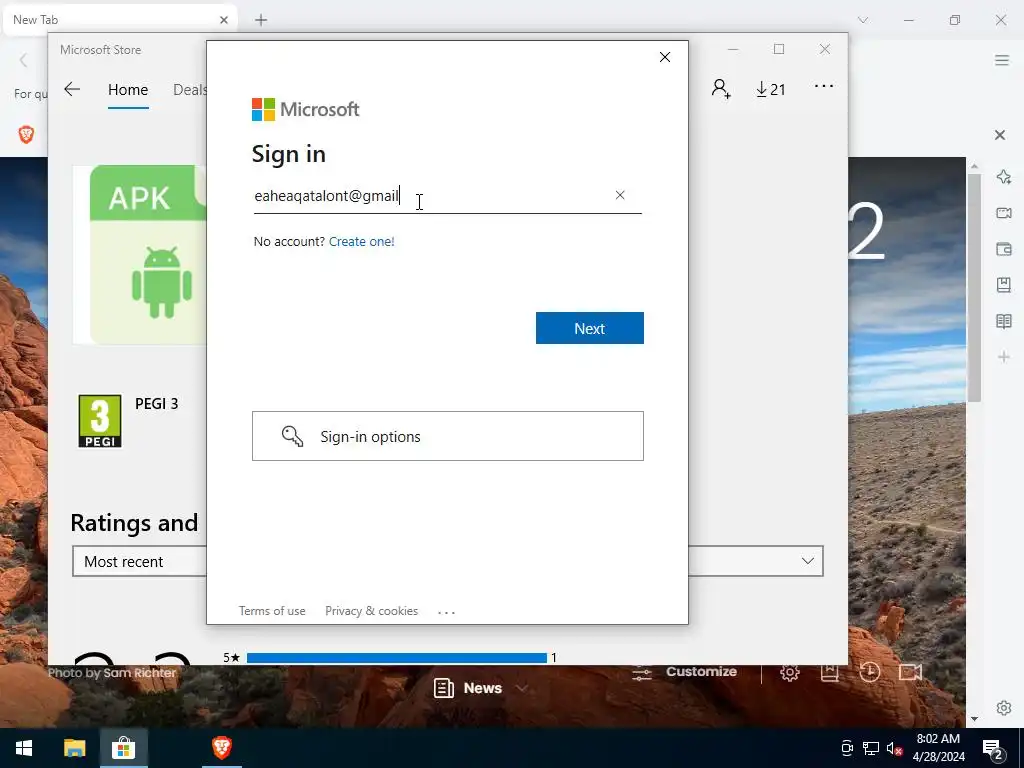Open Leo AI sidebar icon
The height and width of the screenshot is (768, 1024).
pos(1004,177)
